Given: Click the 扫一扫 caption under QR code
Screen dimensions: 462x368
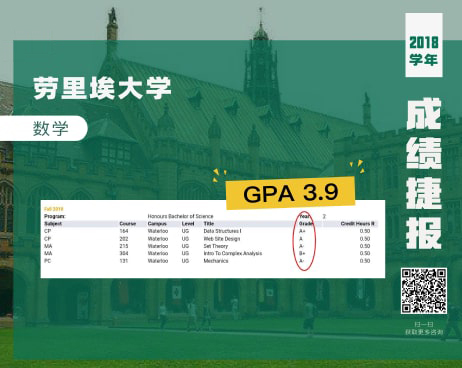Looking at the screenshot, I should pos(424,324).
